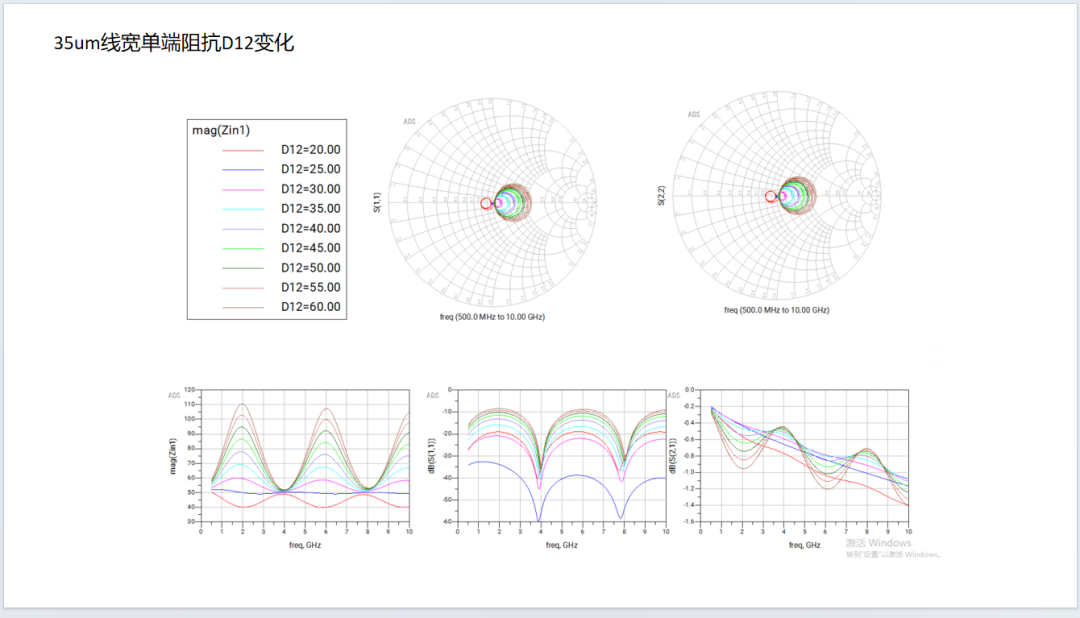Image resolution: width=1080 pixels, height=618 pixels.
Task: Click the red D12=20.00 legend line
Action: point(242,150)
